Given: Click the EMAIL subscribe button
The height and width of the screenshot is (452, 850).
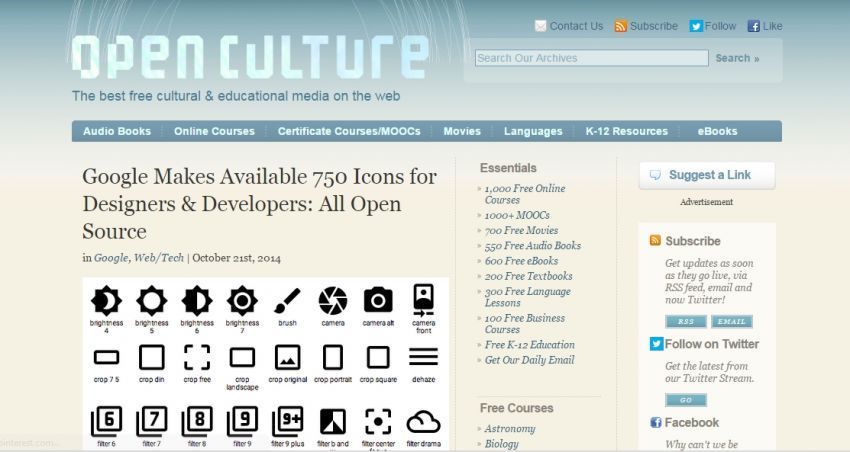Looking at the screenshot, I should 732,321.
